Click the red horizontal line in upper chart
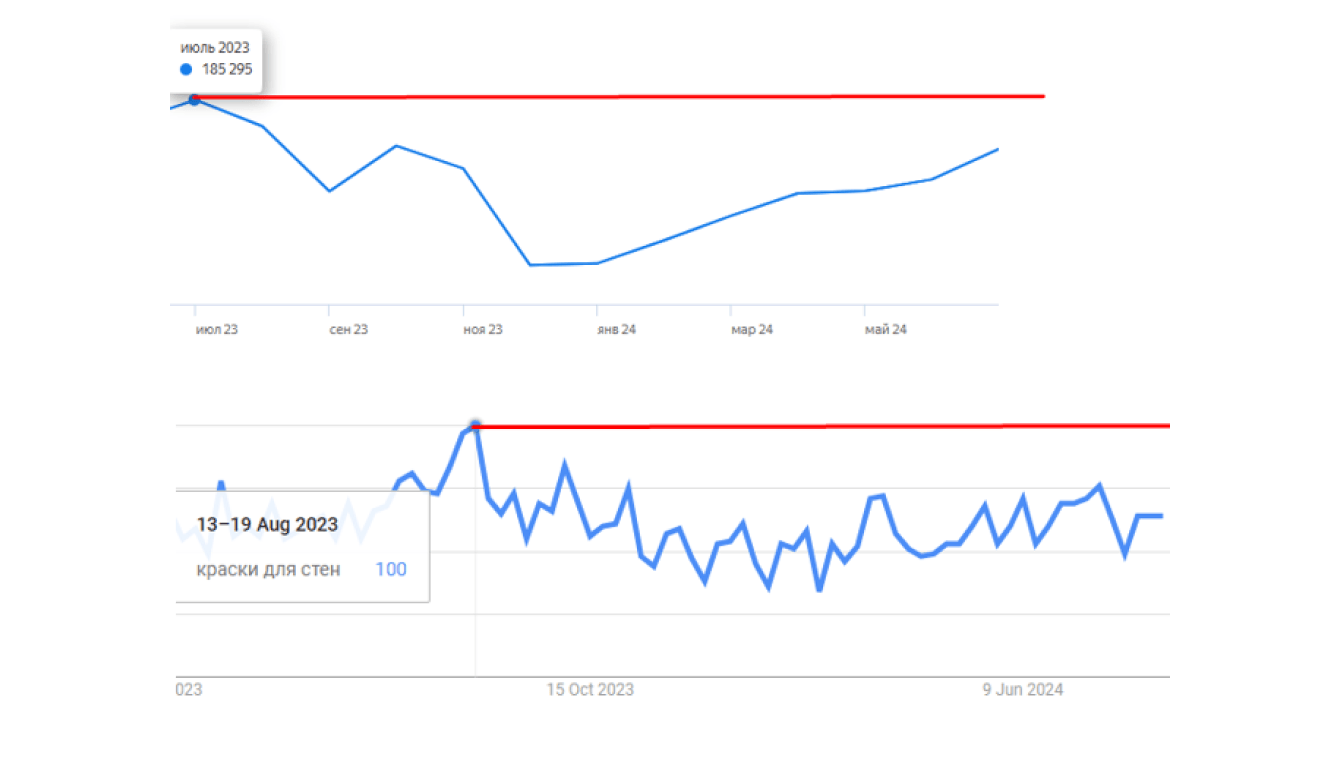The image size is (1340, 769). click(x=620, y=97)
